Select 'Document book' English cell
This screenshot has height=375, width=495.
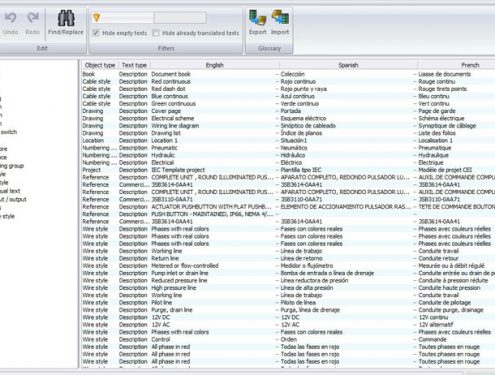coord(171,74)
